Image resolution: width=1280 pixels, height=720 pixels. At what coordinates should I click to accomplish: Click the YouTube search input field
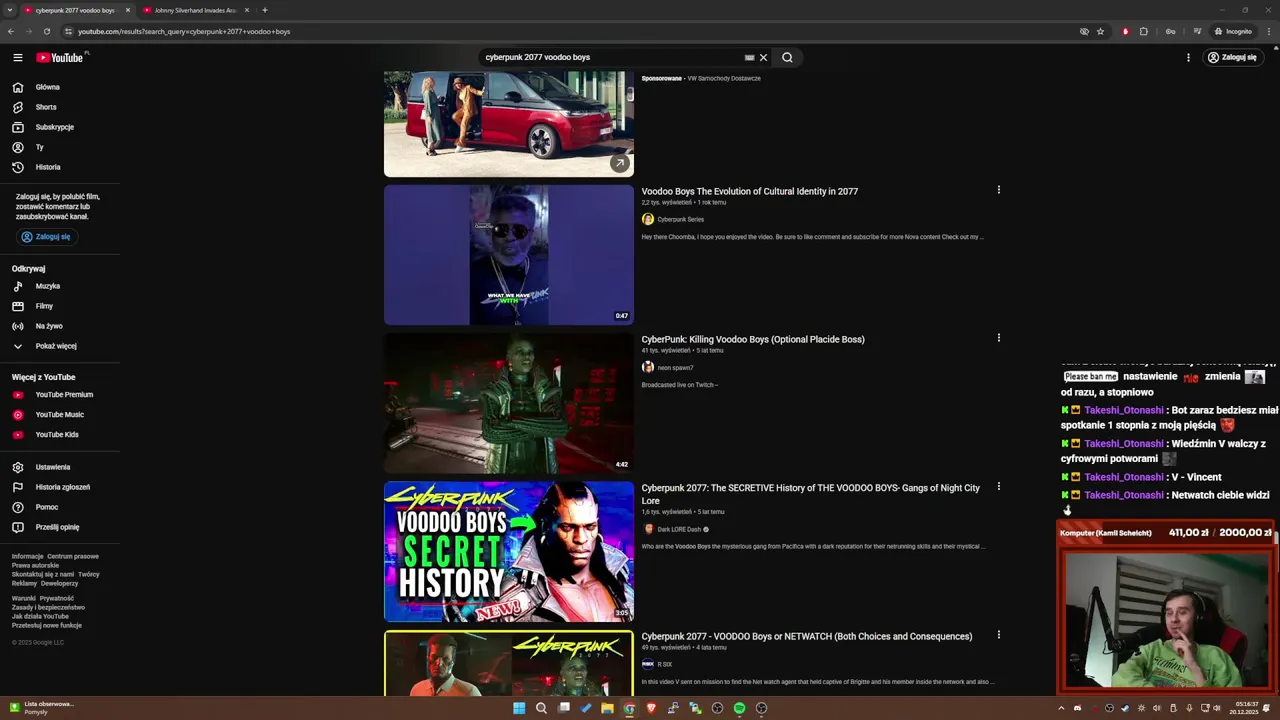coord(610,58)
